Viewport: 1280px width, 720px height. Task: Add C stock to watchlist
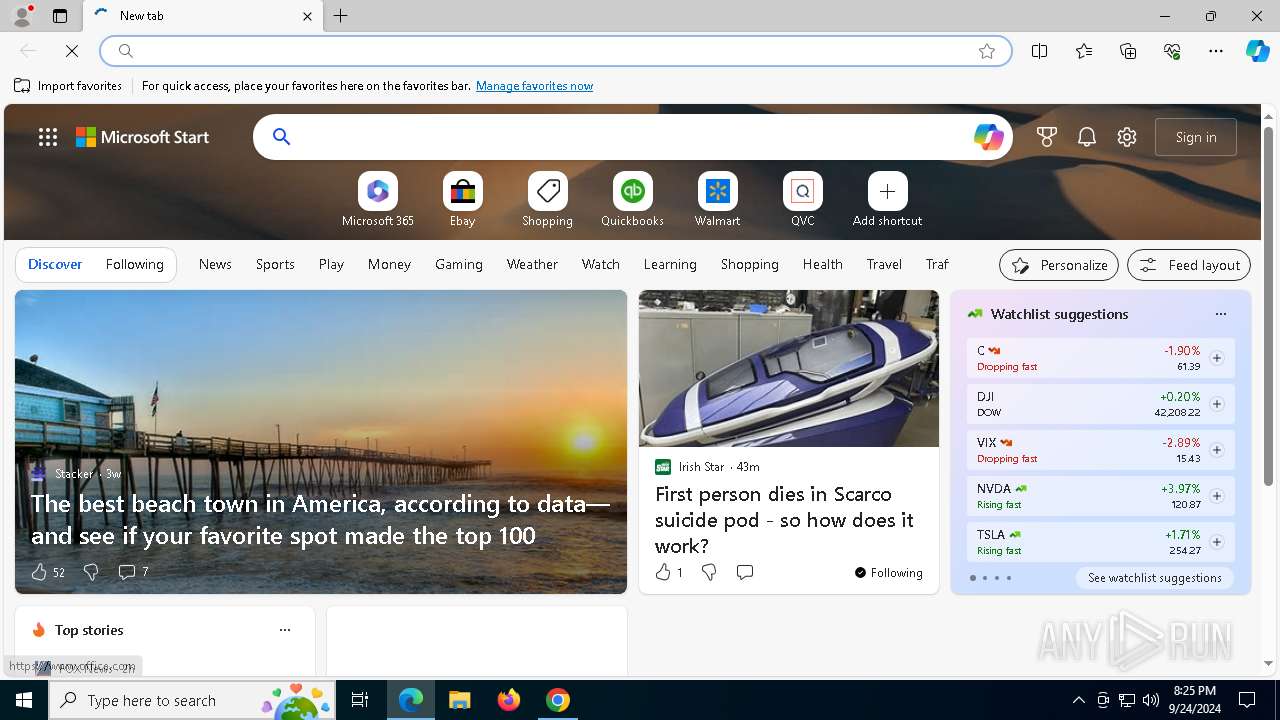1217,358
